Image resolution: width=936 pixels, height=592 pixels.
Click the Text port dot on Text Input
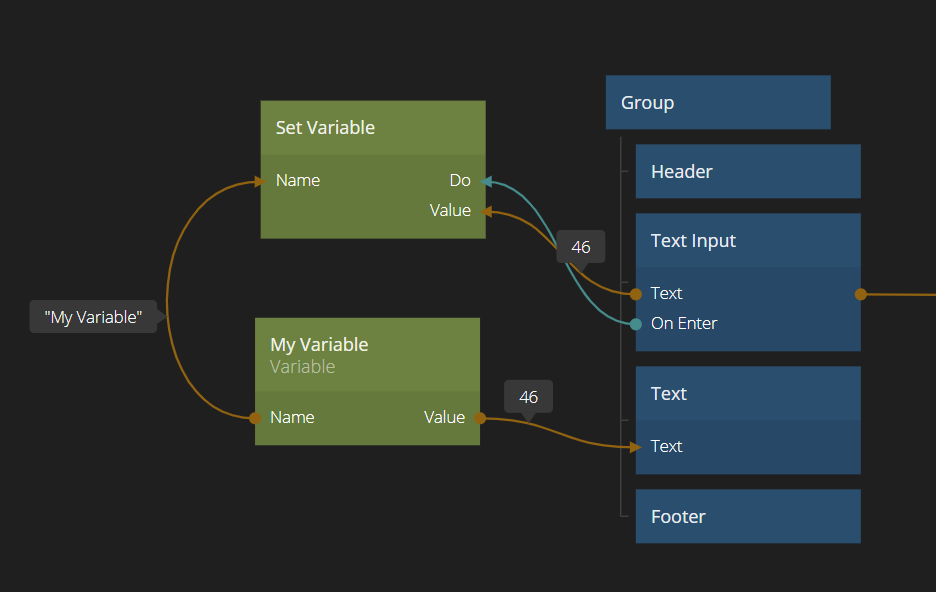[x=636, y=294]
